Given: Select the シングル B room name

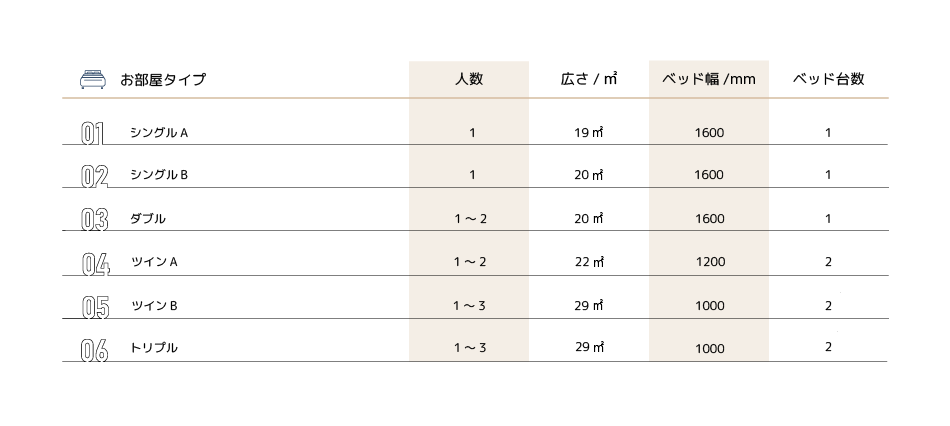Looking at the screenshot, I should [x=159, y=175].
